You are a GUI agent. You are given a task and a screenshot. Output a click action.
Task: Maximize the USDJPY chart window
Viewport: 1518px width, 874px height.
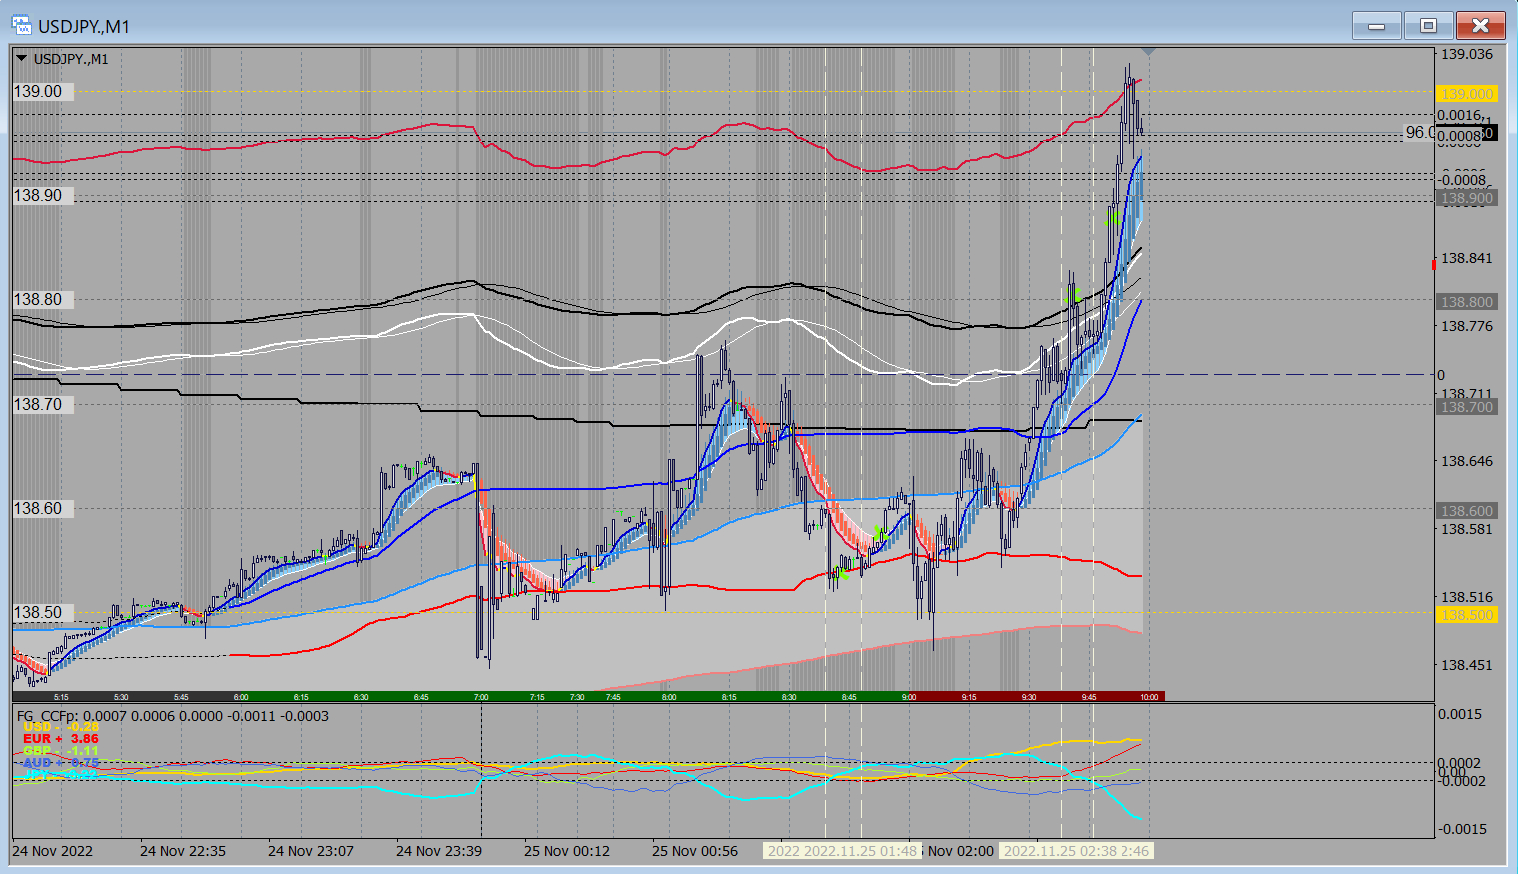pyautogui.click(x=1428, y=26)
